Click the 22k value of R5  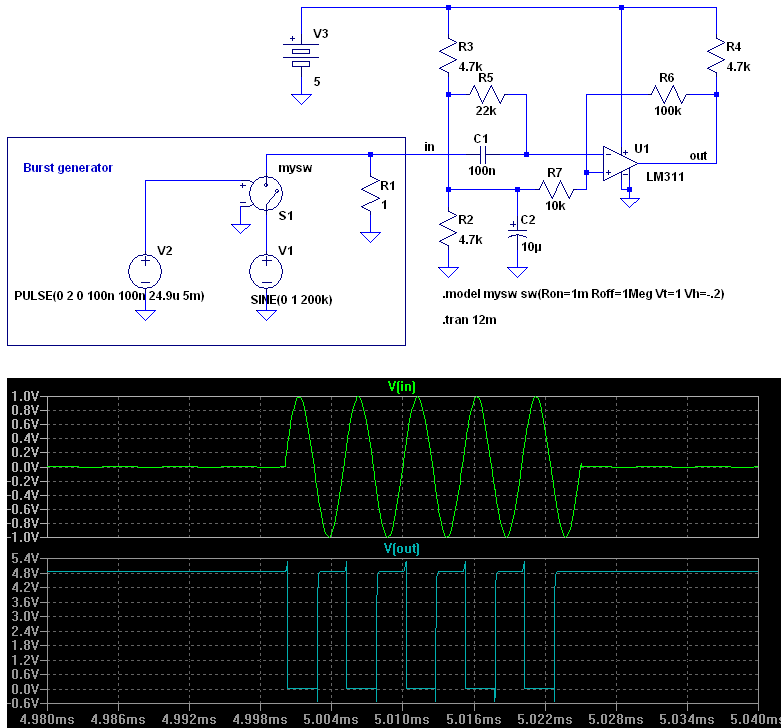click(x=486, y=111)
